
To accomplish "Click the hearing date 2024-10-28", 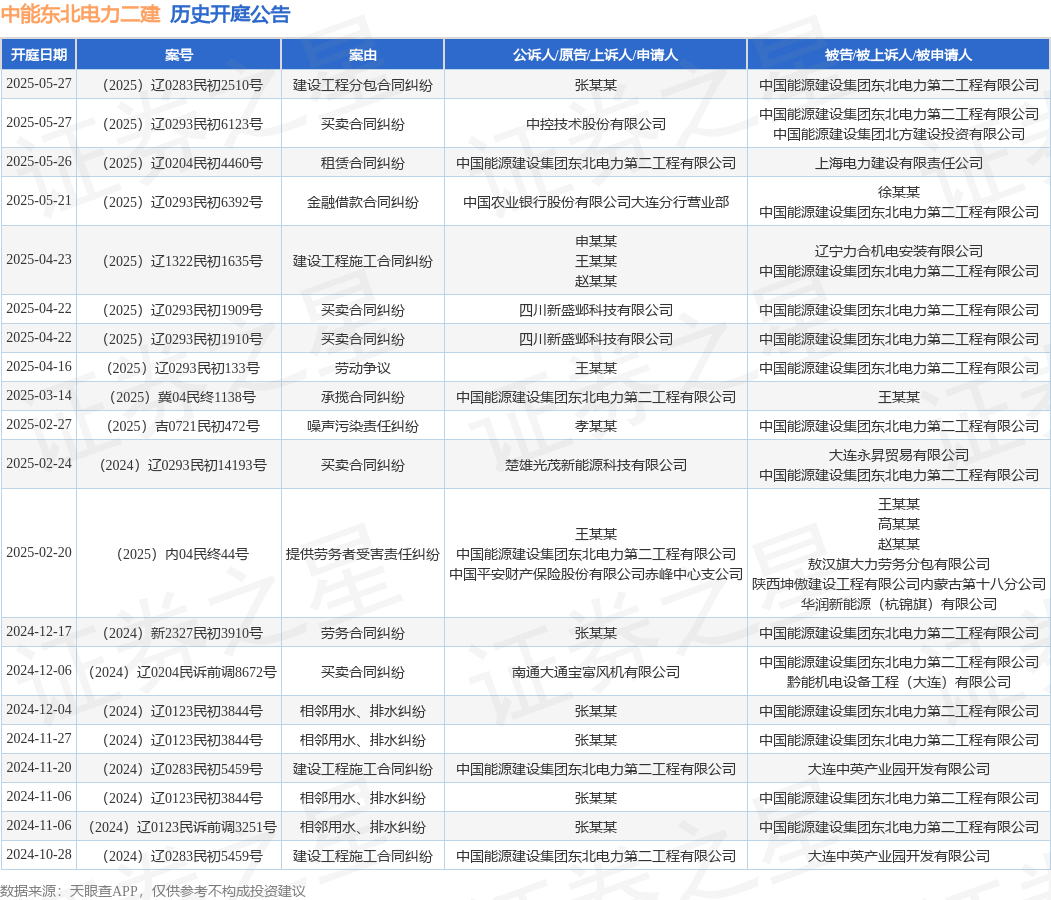I will tap(39, 854).
